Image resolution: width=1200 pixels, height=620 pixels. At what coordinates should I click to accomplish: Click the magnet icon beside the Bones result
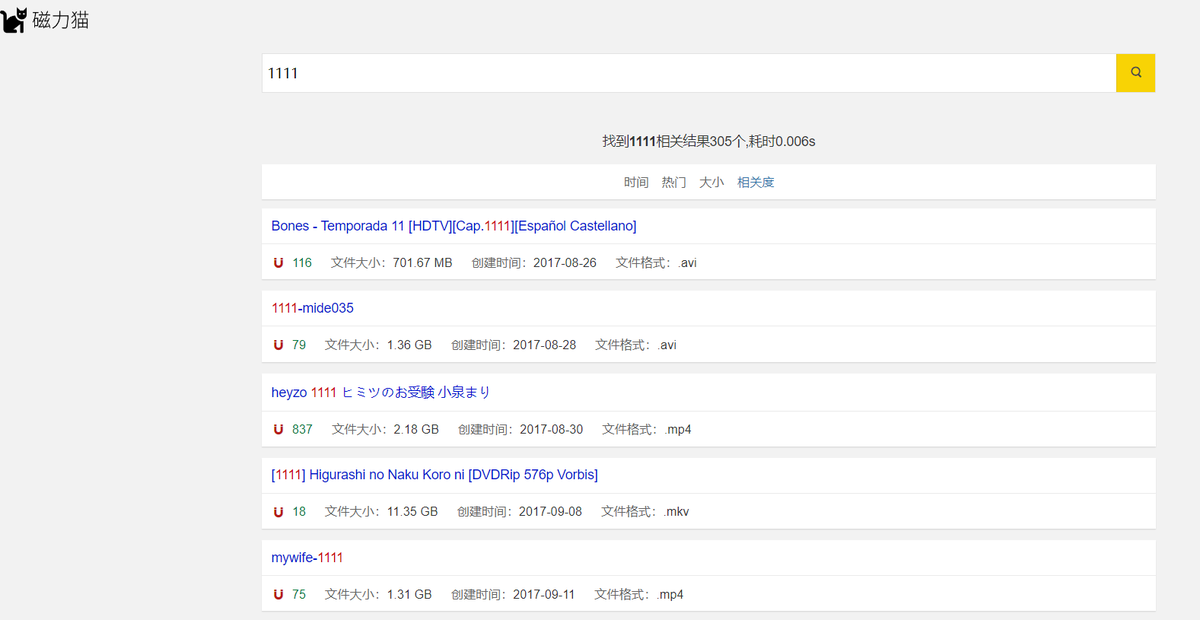[277, 262]
